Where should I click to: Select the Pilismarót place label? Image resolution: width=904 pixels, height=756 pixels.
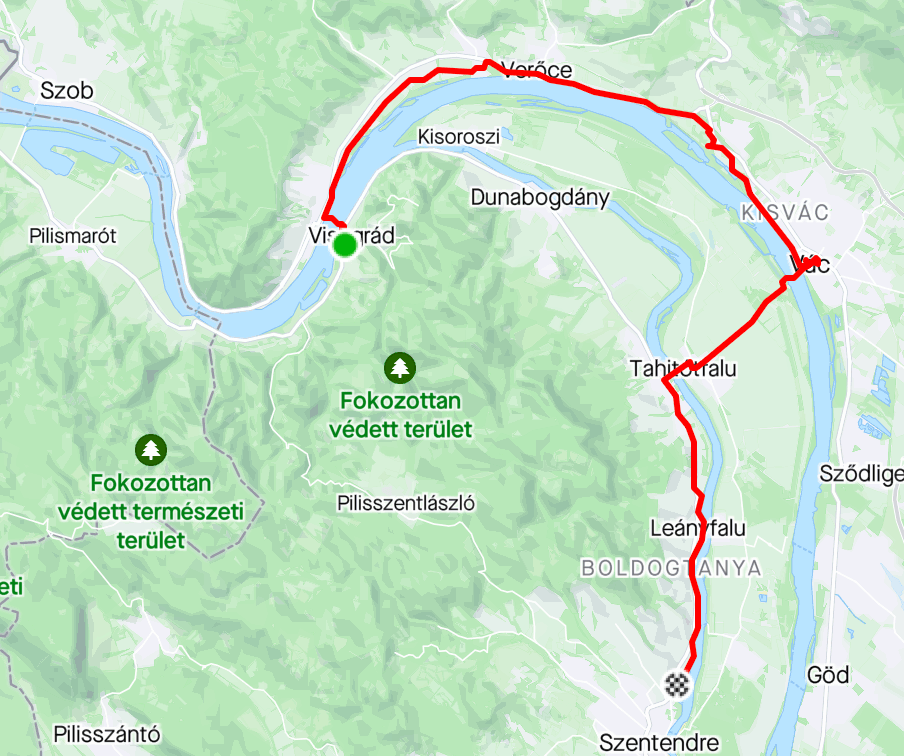(73, 235)
